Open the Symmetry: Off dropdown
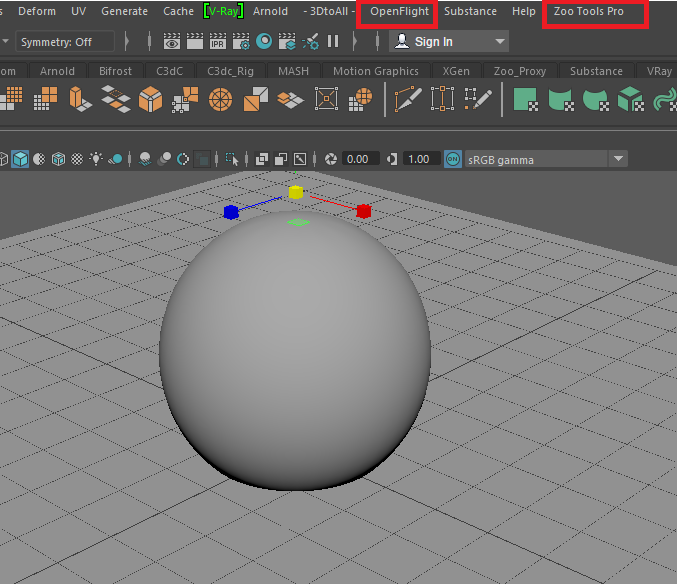Viewport: 677px width, 584px height. pos(65,42)
